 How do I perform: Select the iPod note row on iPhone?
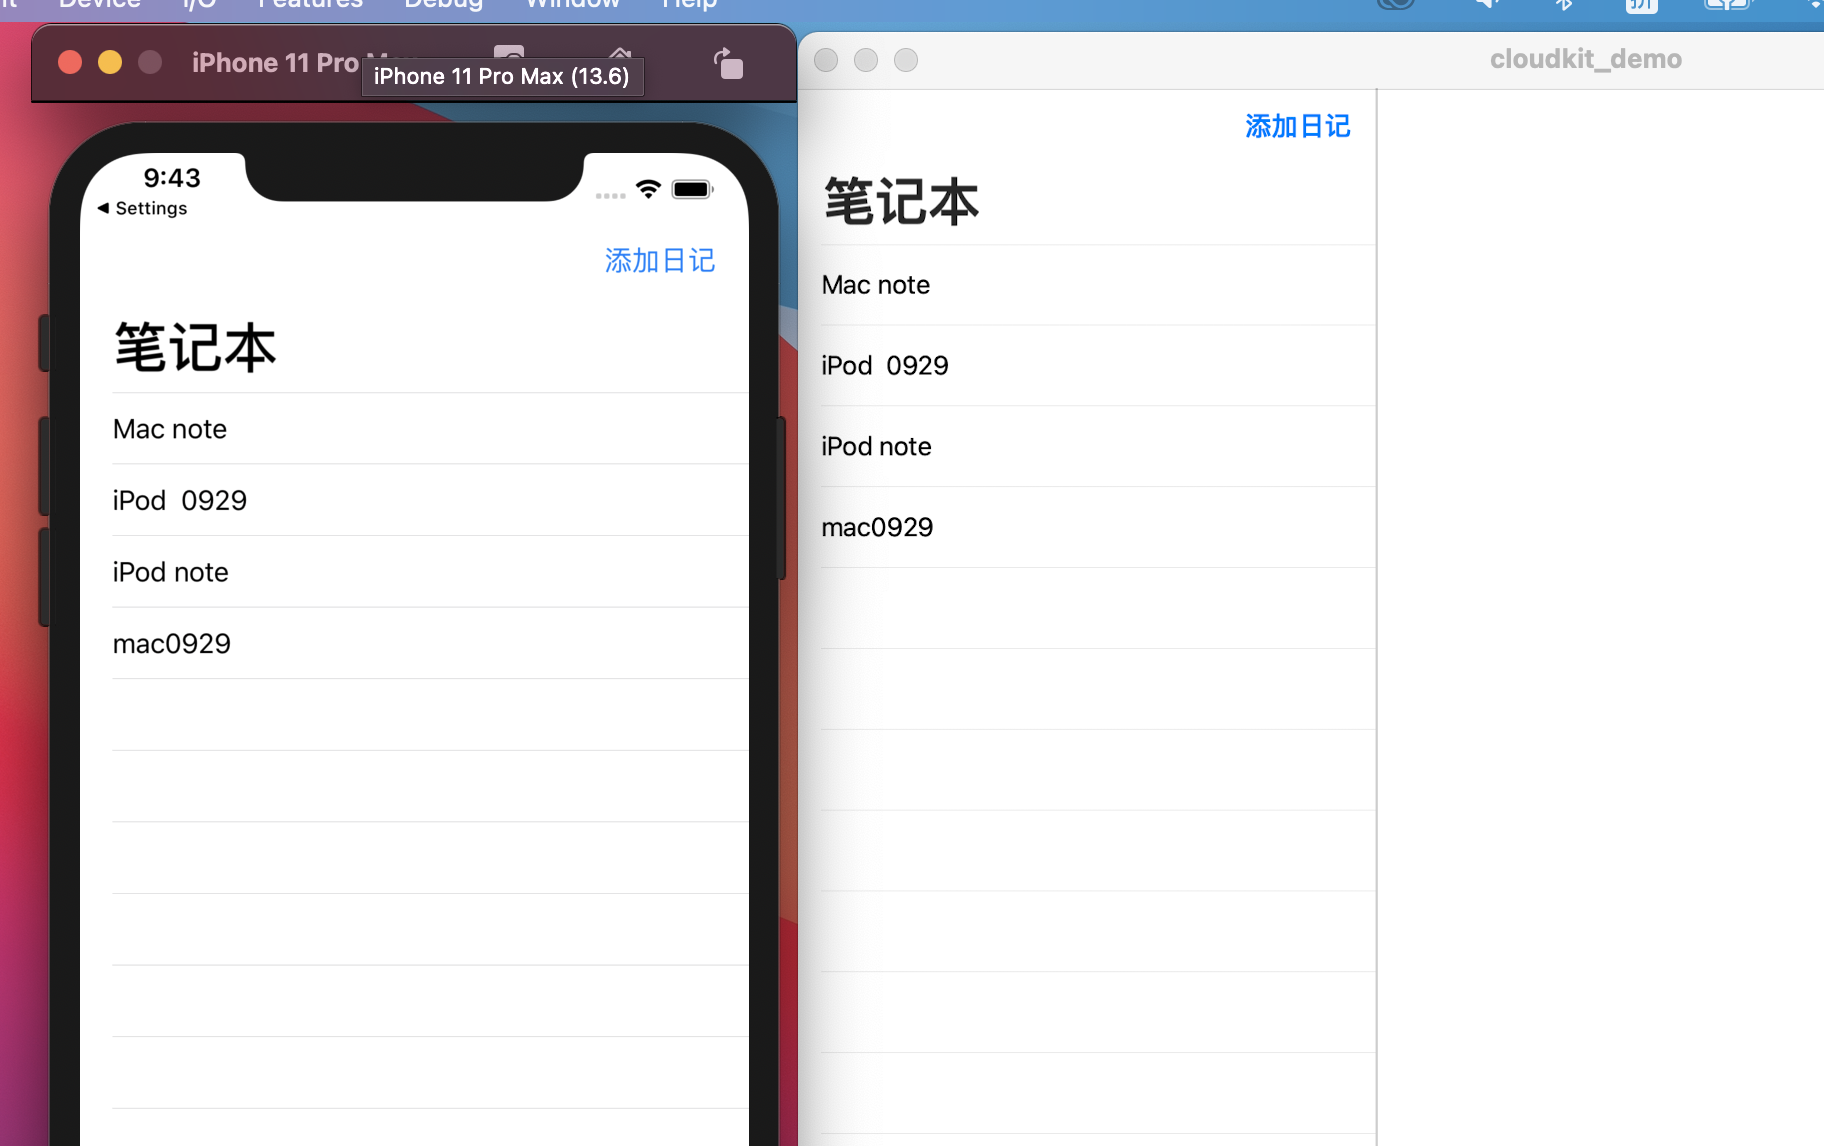[x=430, y=572]
